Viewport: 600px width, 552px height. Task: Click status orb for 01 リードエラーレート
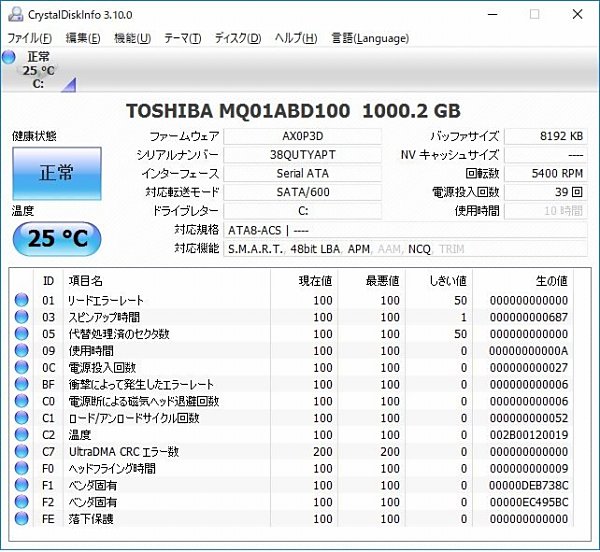coord(22,300)
